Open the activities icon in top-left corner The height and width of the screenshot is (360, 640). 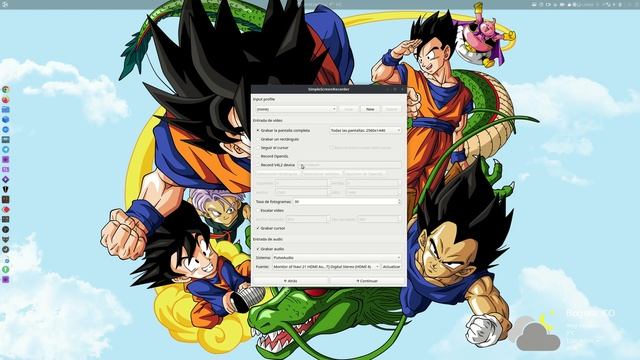5,4
